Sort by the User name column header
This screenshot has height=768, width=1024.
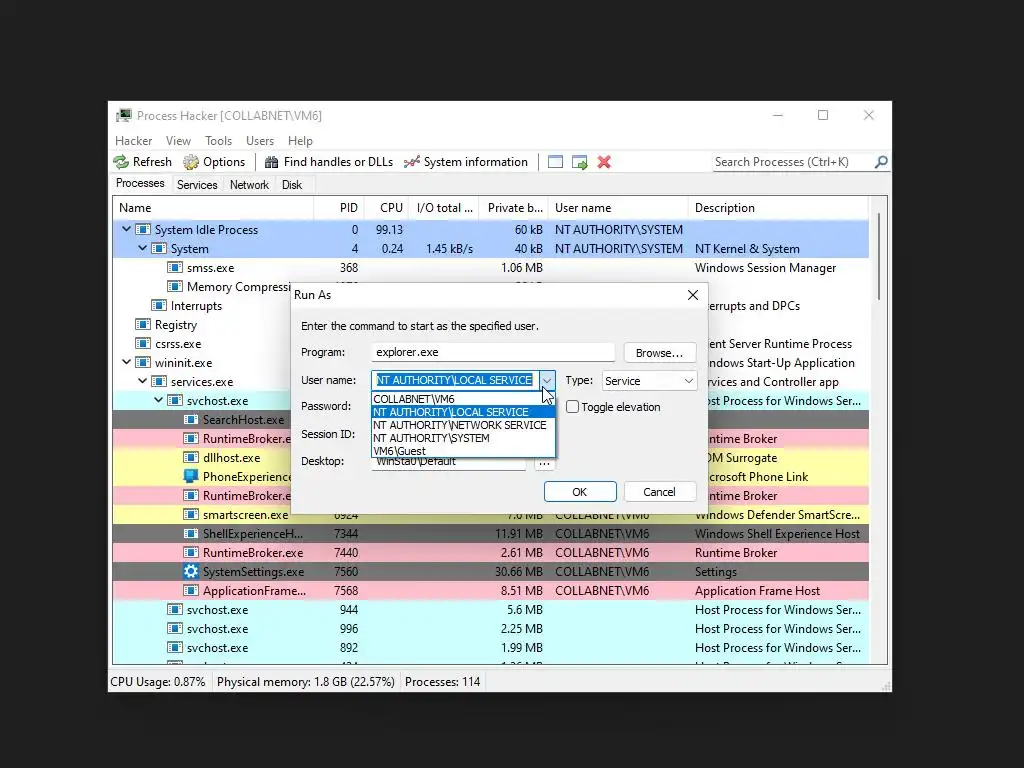(618, 208)
